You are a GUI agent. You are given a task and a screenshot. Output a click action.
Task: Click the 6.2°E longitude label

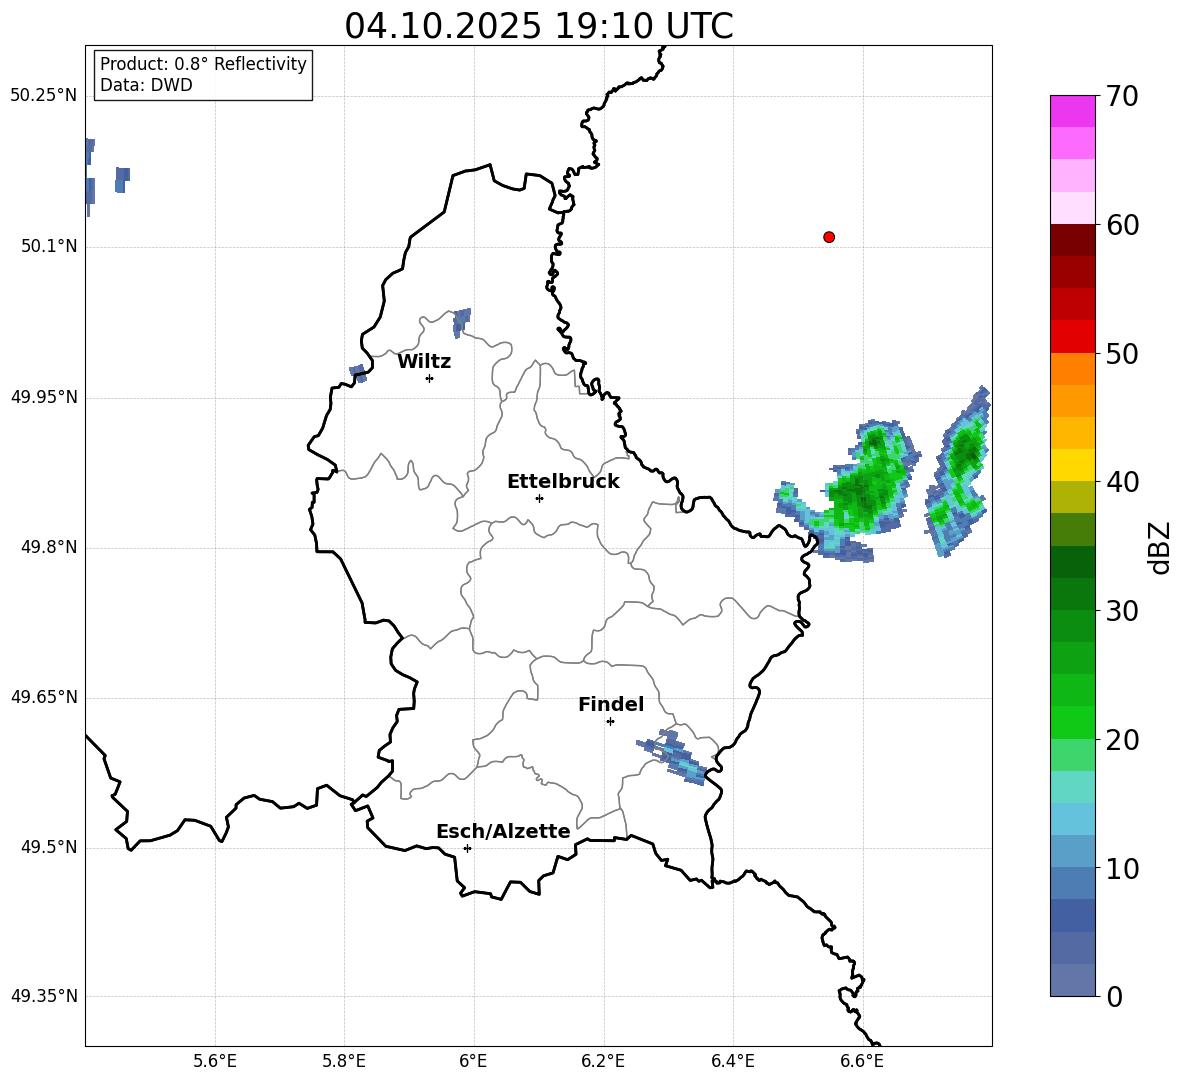point(603,1061)
